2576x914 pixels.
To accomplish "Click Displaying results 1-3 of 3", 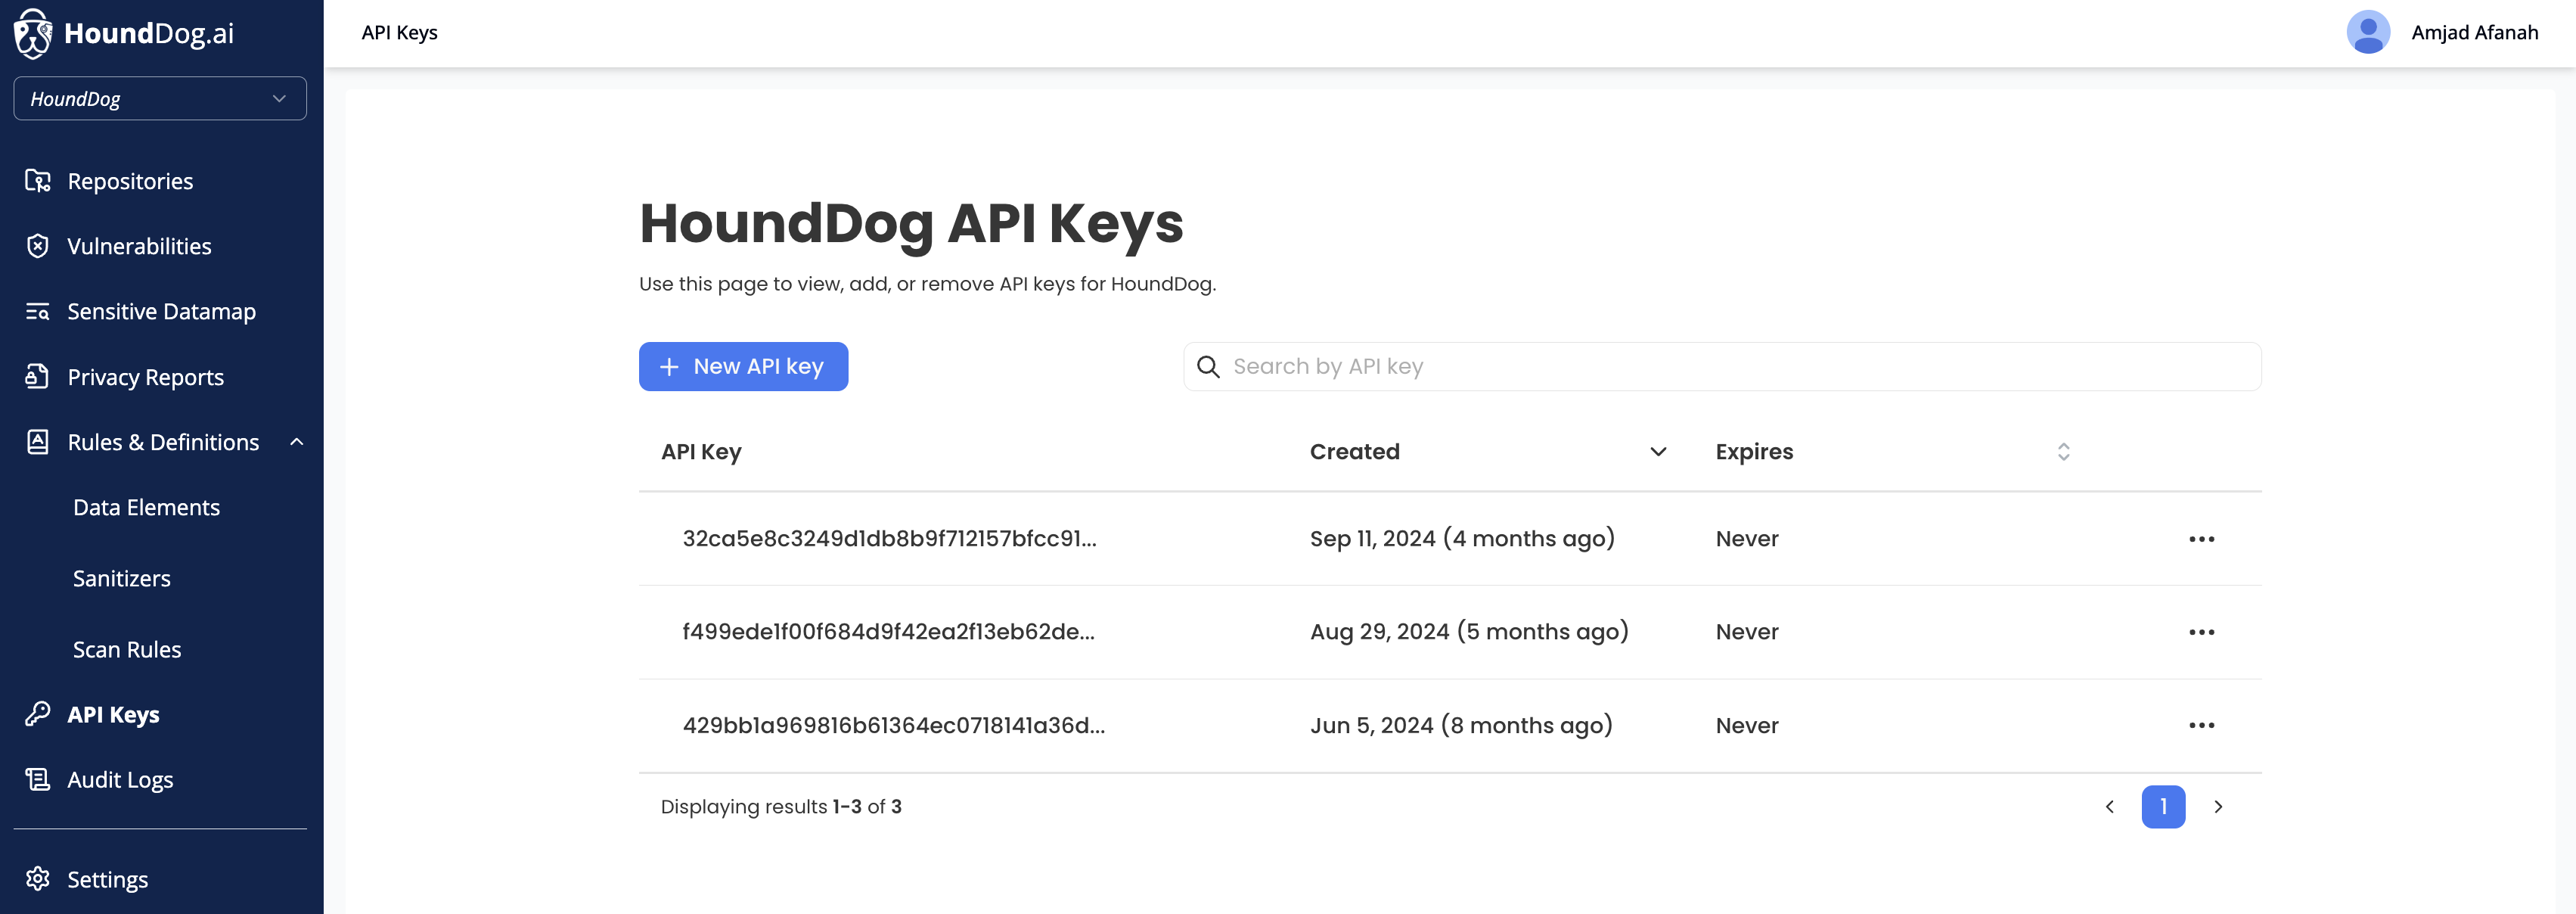I will click(x=780, y=807).
